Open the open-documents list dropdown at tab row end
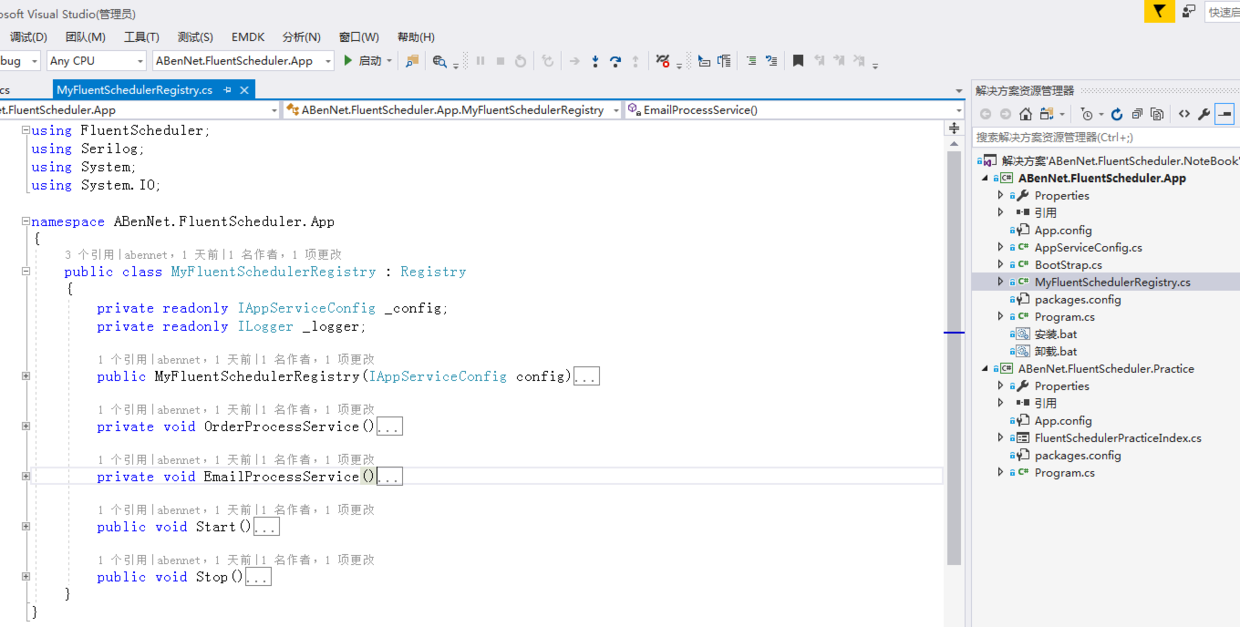Viewport: 1240px width, 627px height. click(959, 91)
